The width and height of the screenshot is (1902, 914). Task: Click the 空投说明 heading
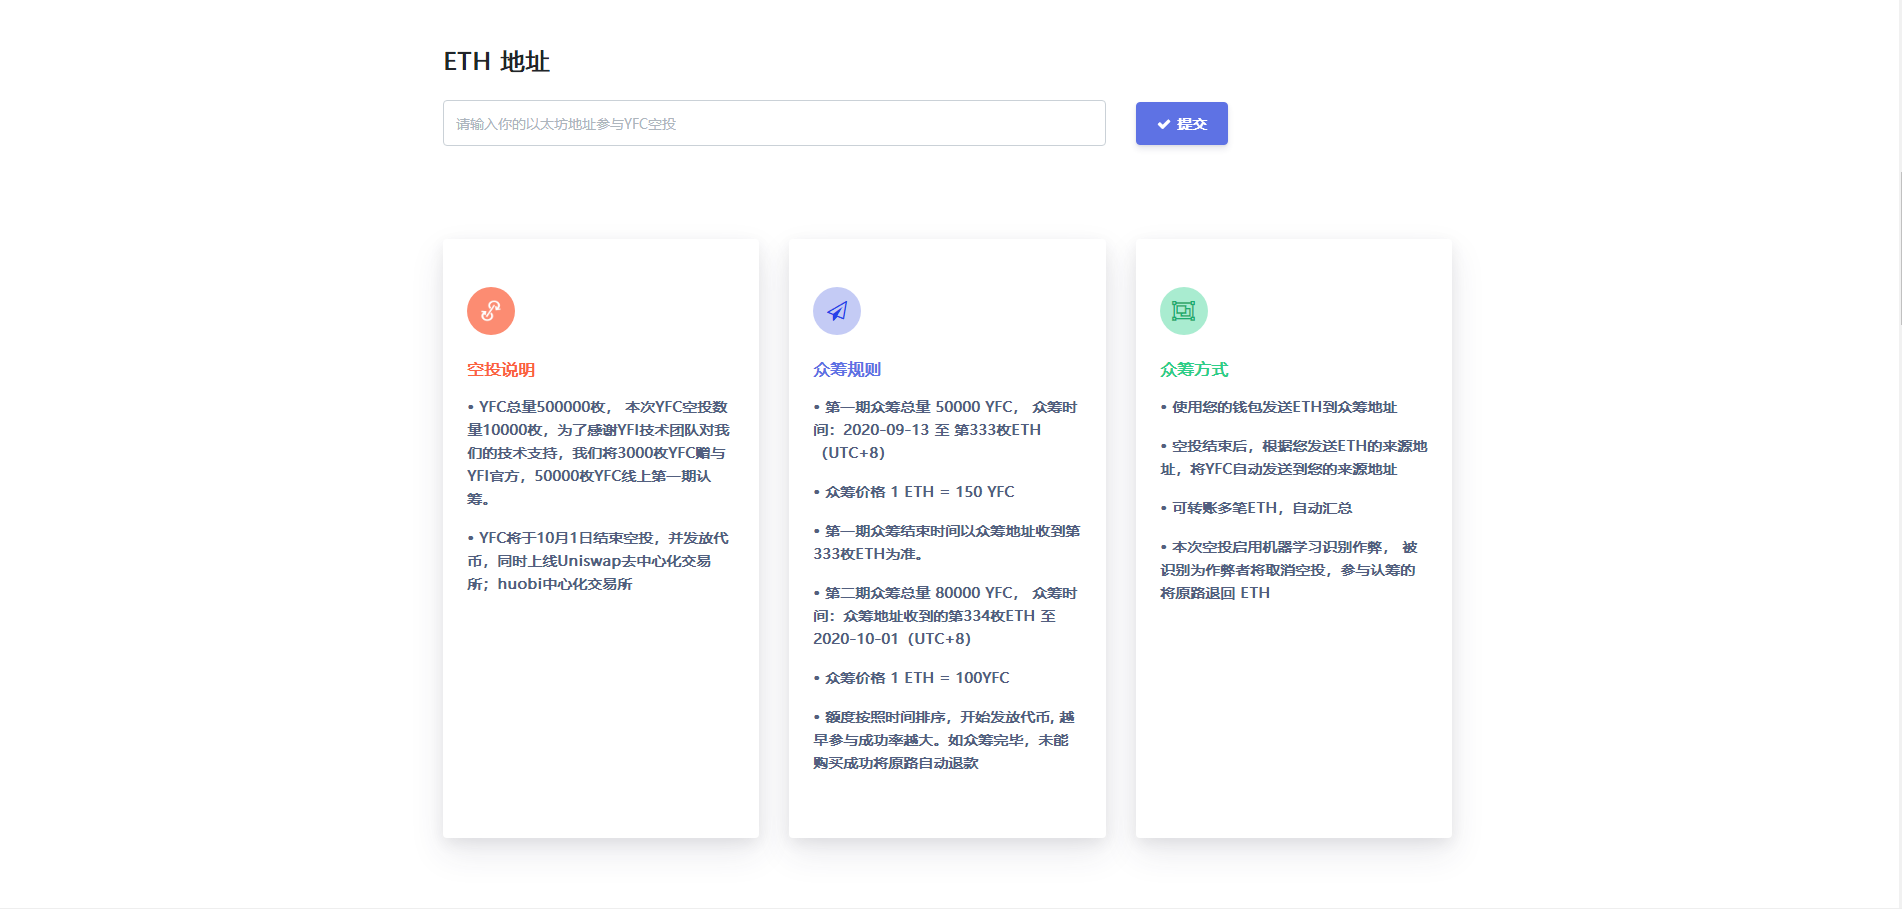500,369
